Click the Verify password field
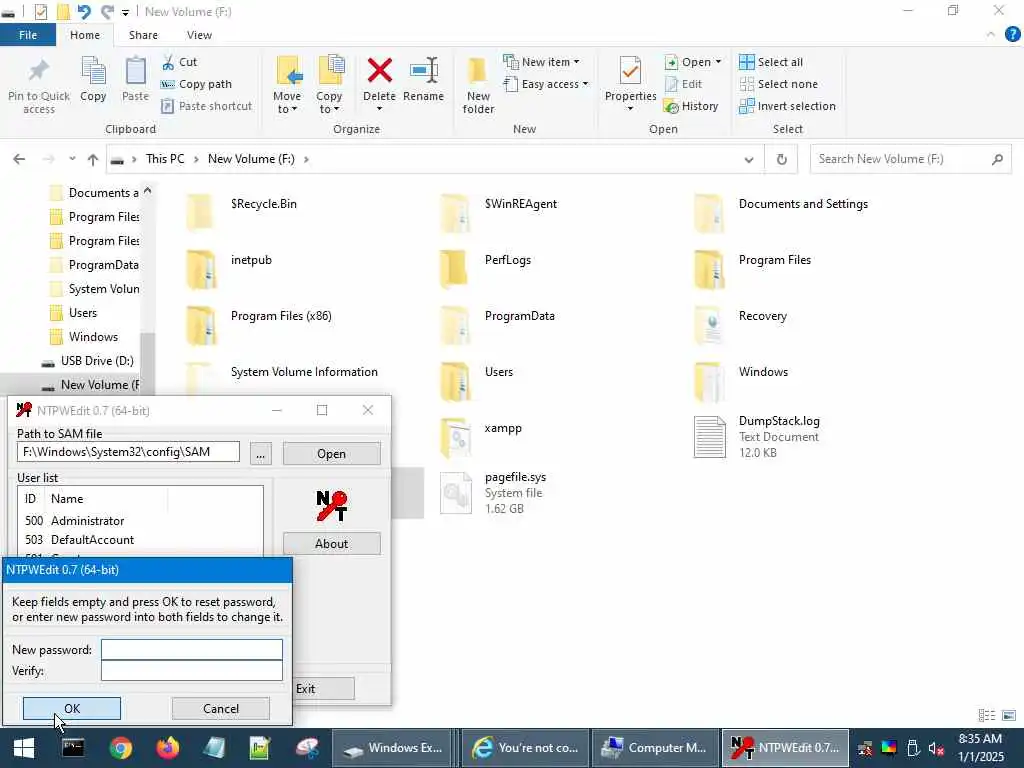 pos(192,671)
